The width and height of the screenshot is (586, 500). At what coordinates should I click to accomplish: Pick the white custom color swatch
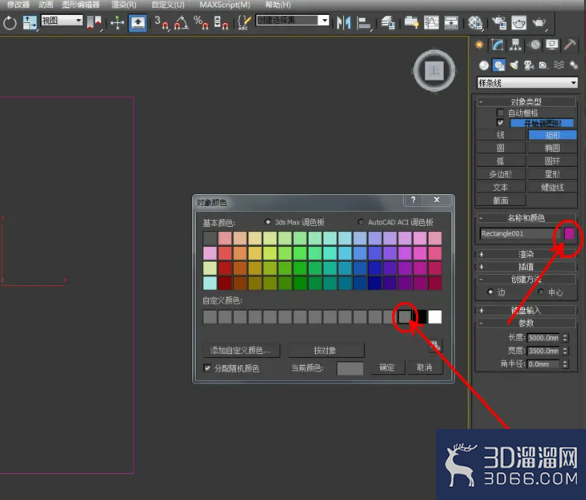[435, 317]
